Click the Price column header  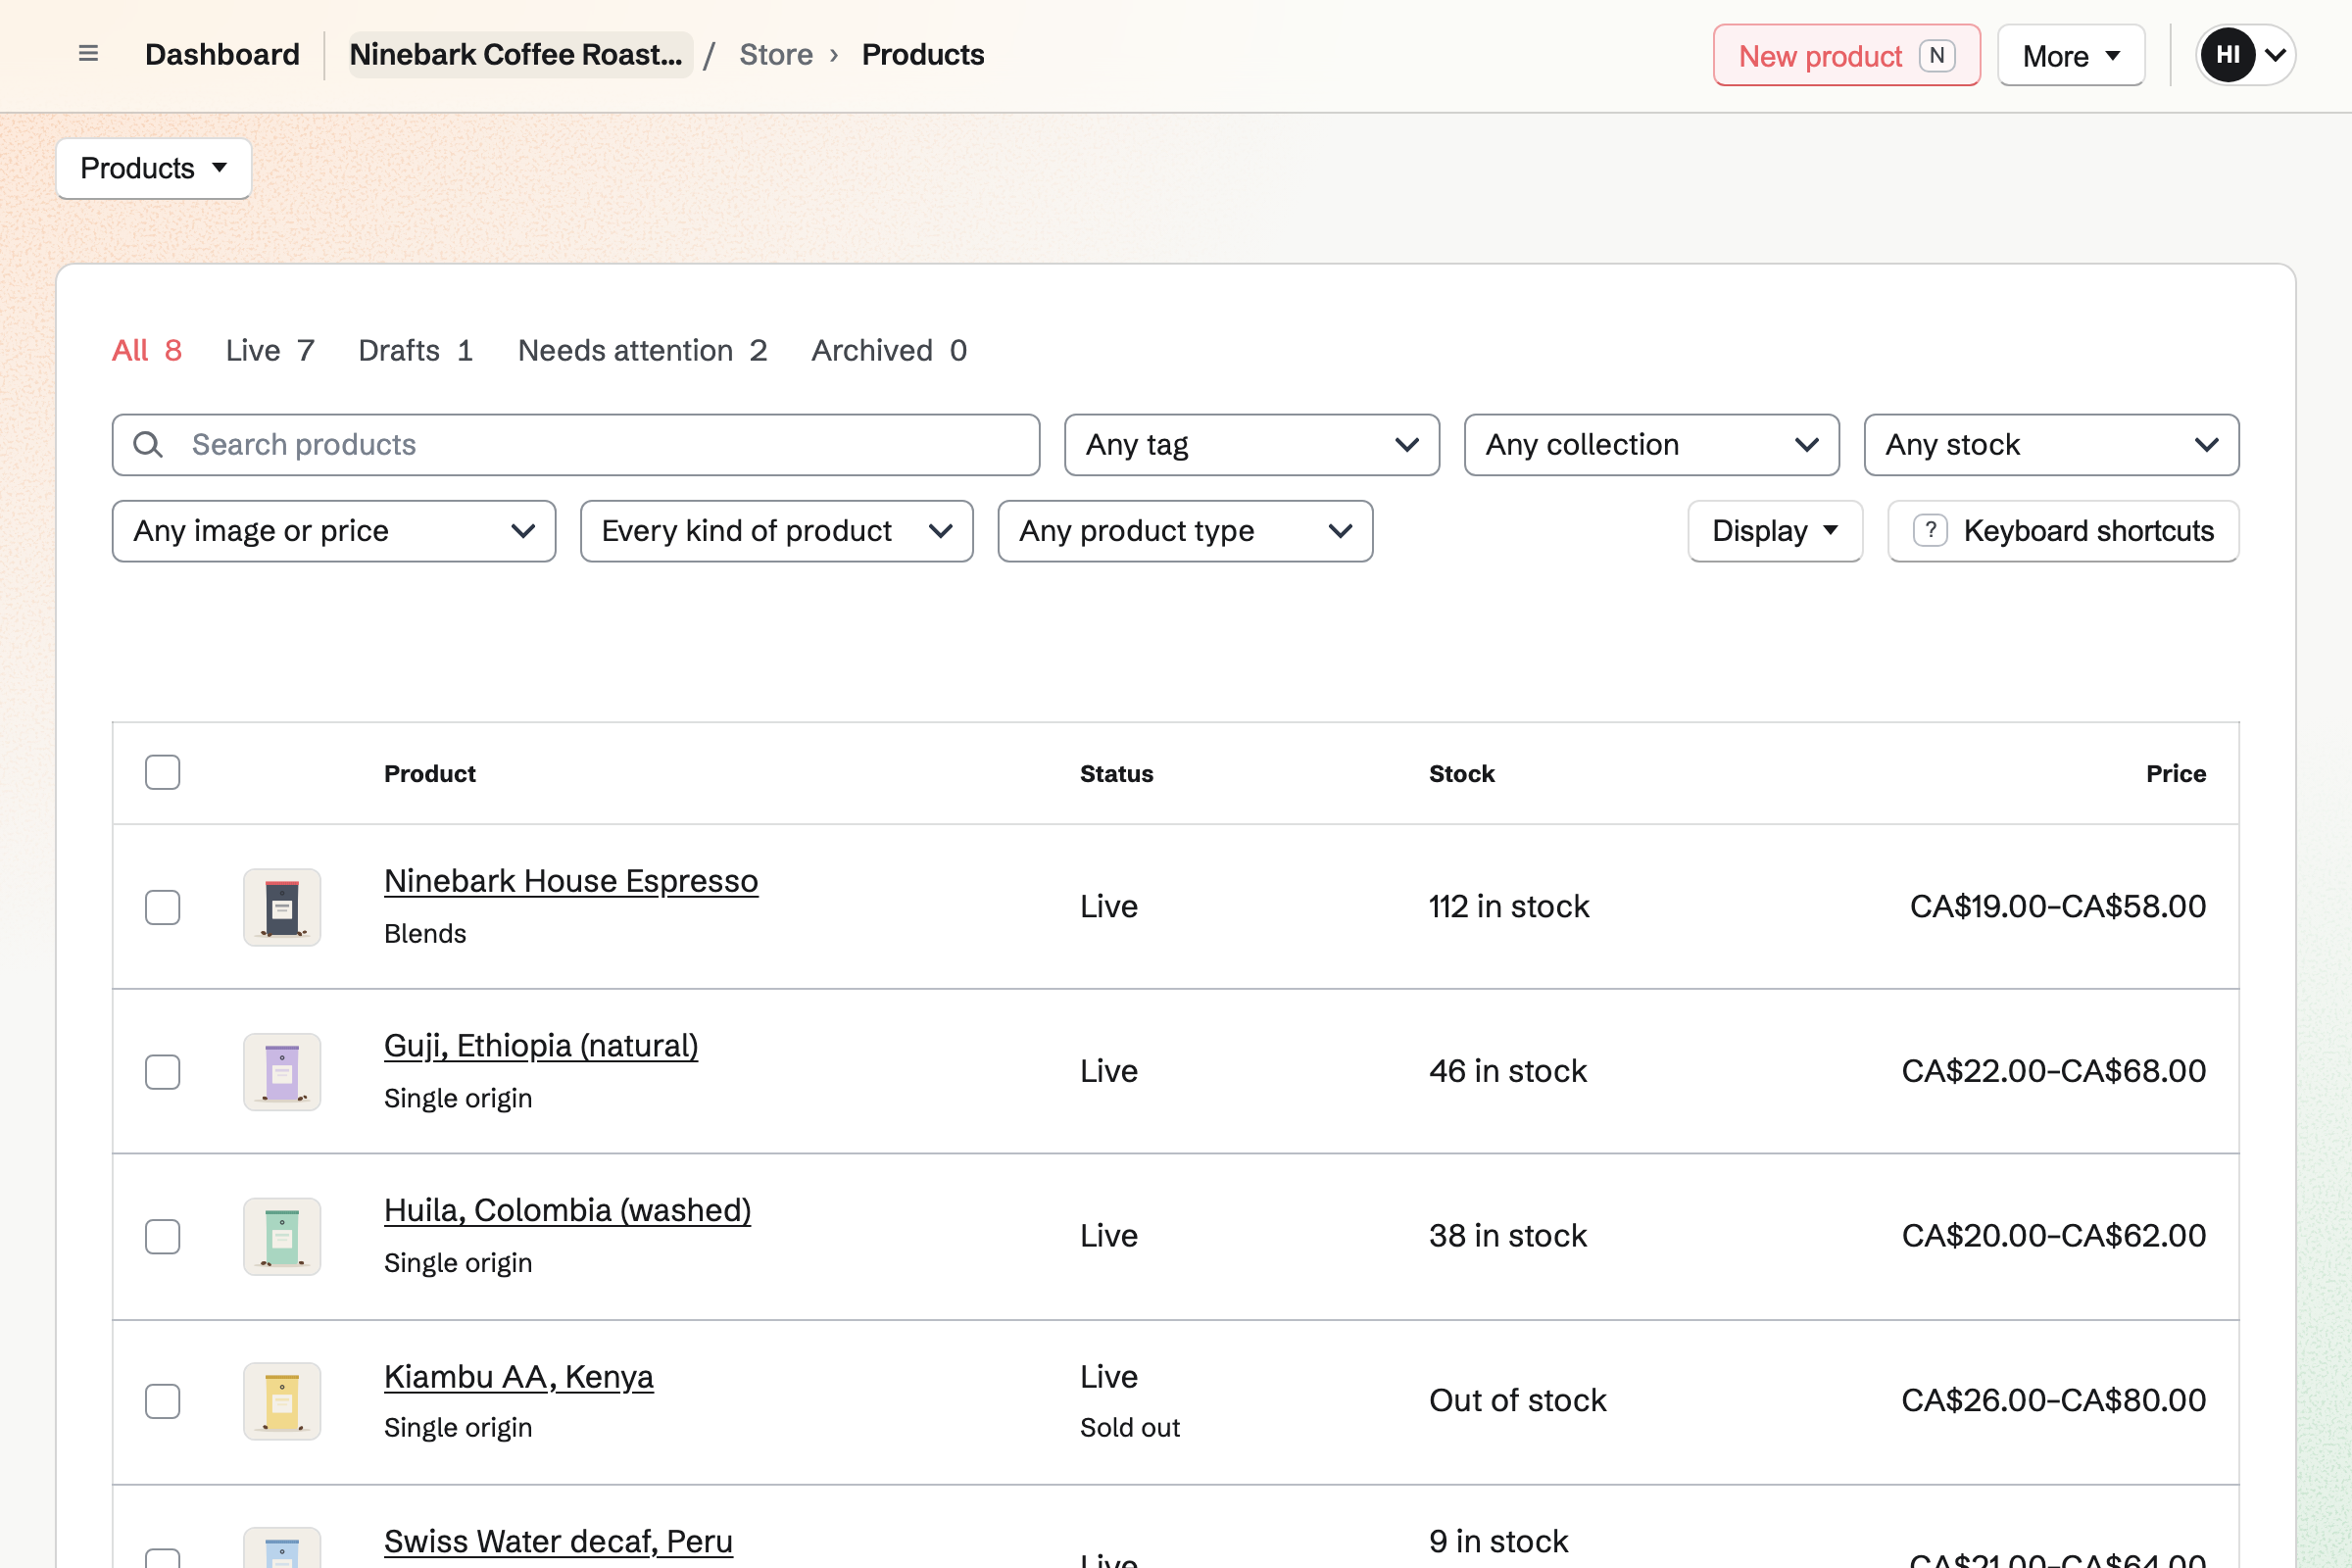pyautogui.click(x=2175, y=774)
